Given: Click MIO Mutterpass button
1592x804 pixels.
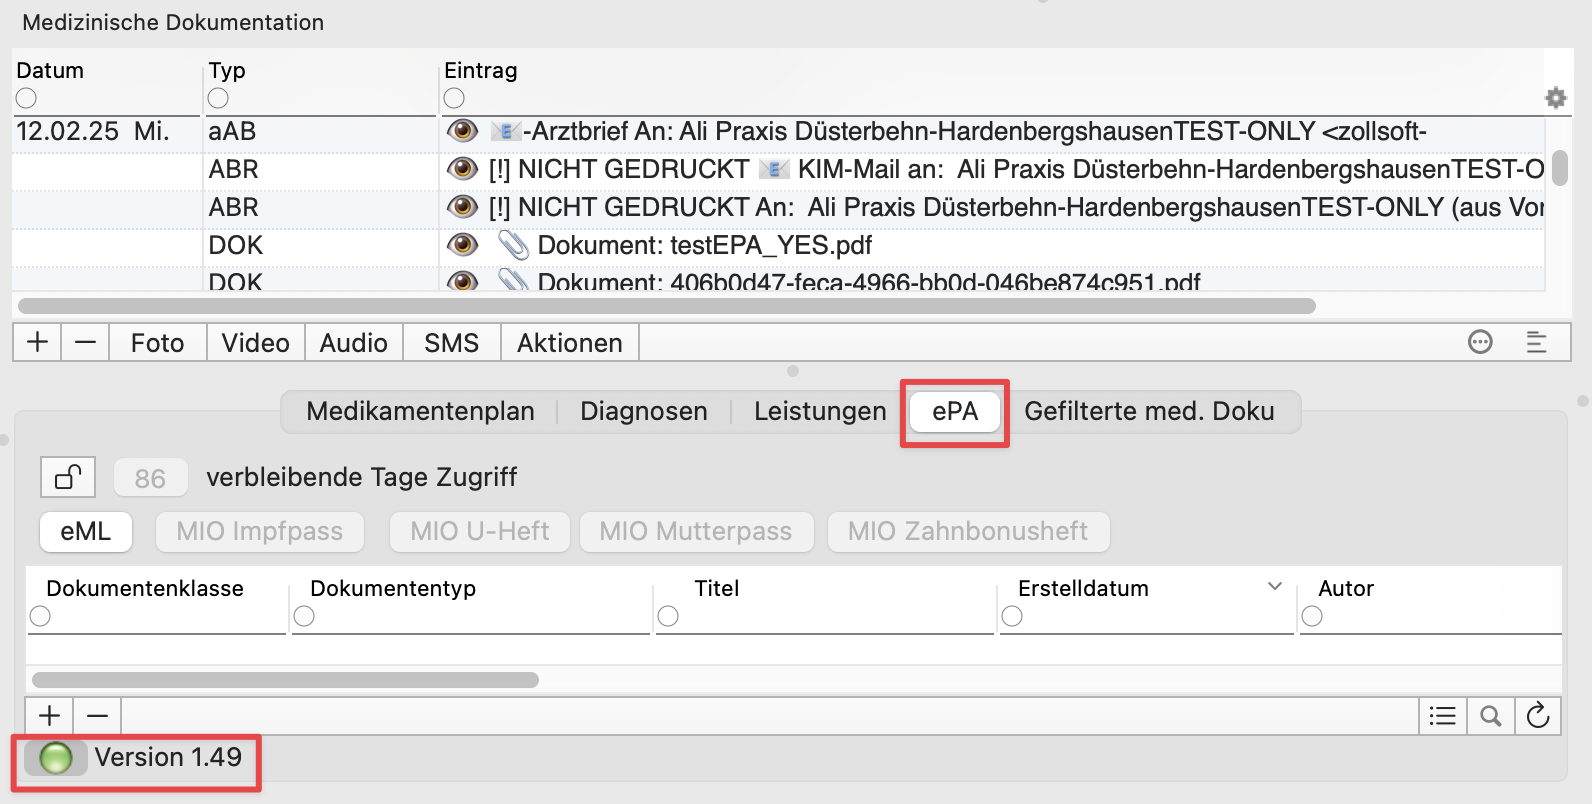Looking at the screenshot, I should (x=696, y=531).
